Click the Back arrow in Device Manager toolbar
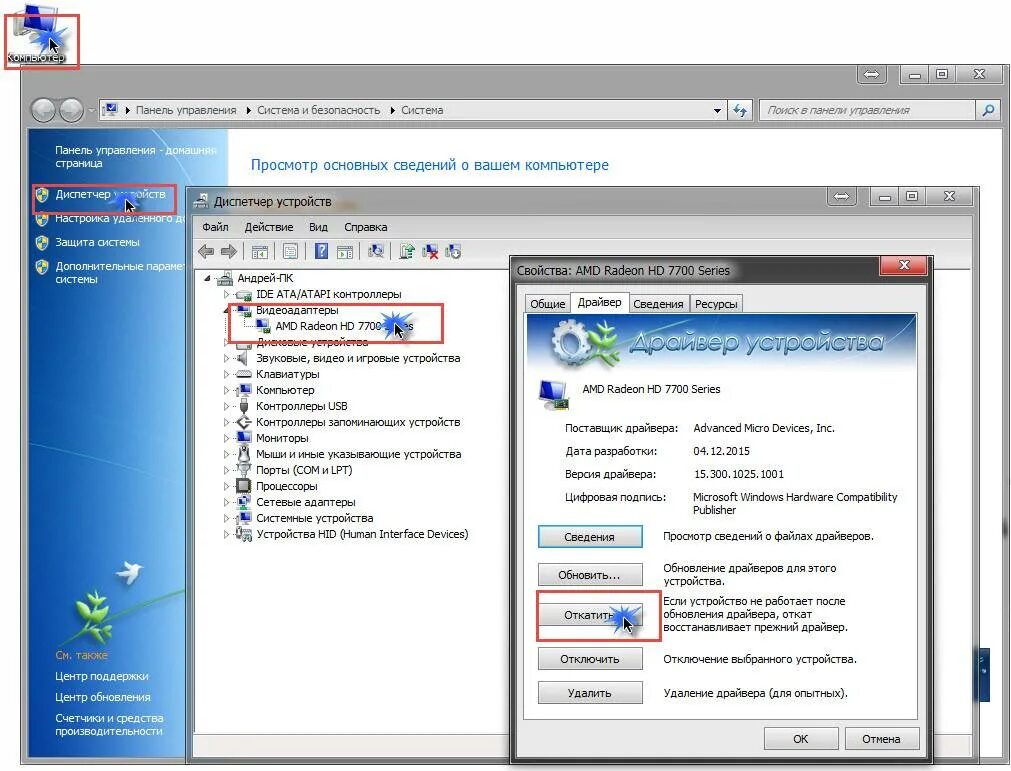 click(x=206, y=251)
